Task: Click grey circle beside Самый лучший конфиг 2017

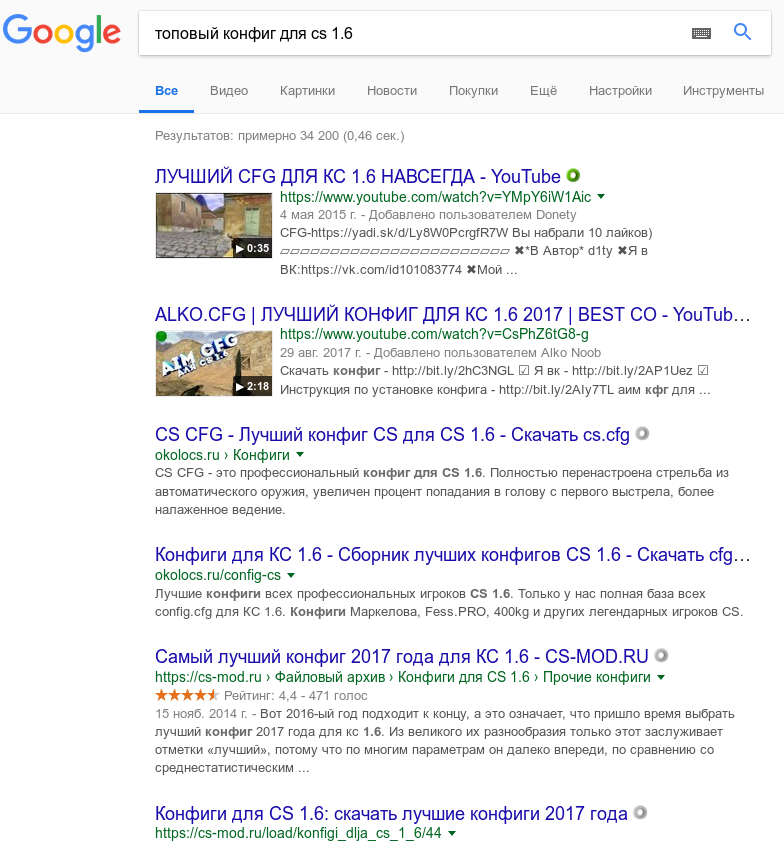Action: (661, 655)
